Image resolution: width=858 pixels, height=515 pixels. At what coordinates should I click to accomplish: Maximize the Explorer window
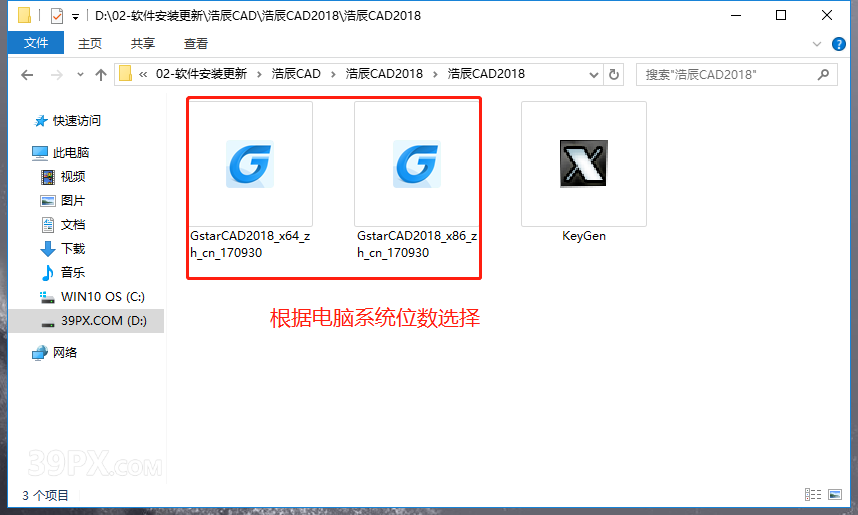click(781, 15)
